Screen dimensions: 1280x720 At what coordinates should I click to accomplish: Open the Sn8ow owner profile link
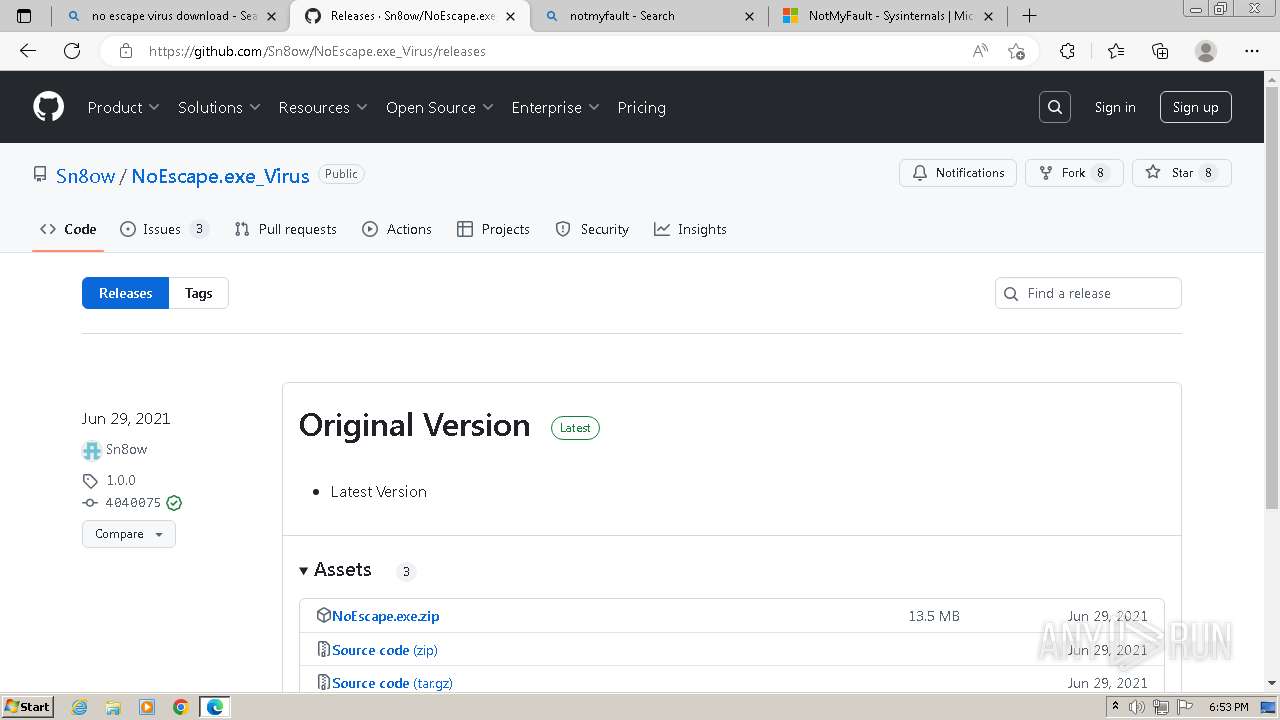[x=85, y=176]
